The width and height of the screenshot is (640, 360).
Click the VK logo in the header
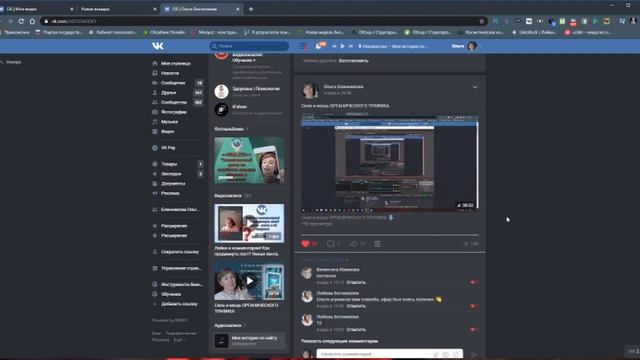click(x=158, y=46)
